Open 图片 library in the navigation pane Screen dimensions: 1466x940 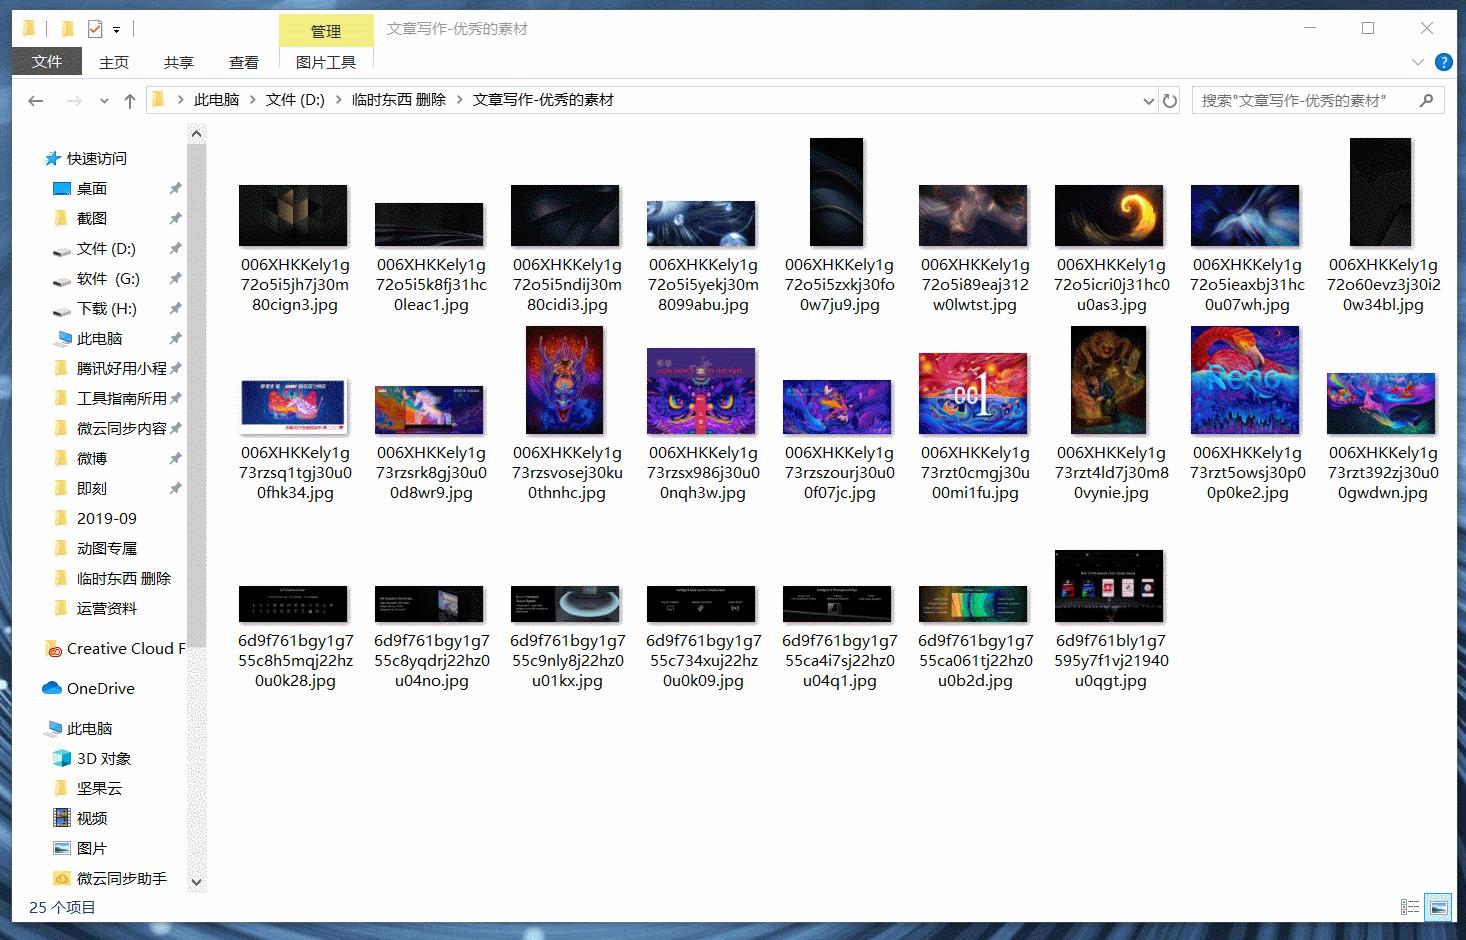point(92,848)
